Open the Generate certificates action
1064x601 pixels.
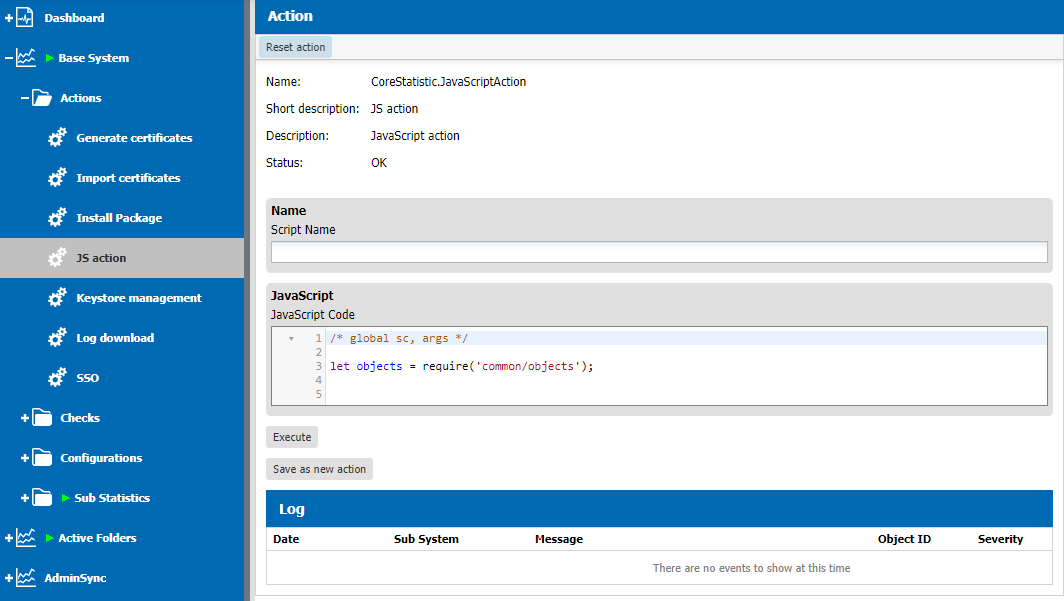point(134,138)
